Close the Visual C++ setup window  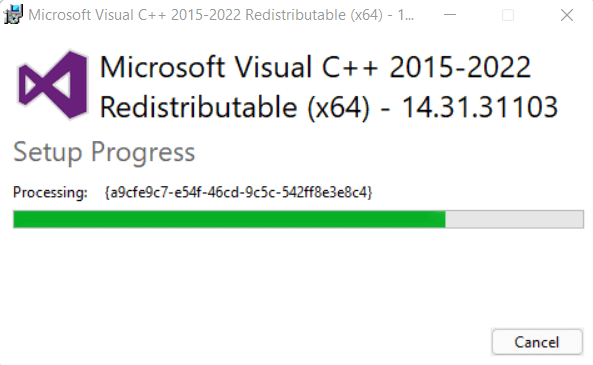click(567, 15)
